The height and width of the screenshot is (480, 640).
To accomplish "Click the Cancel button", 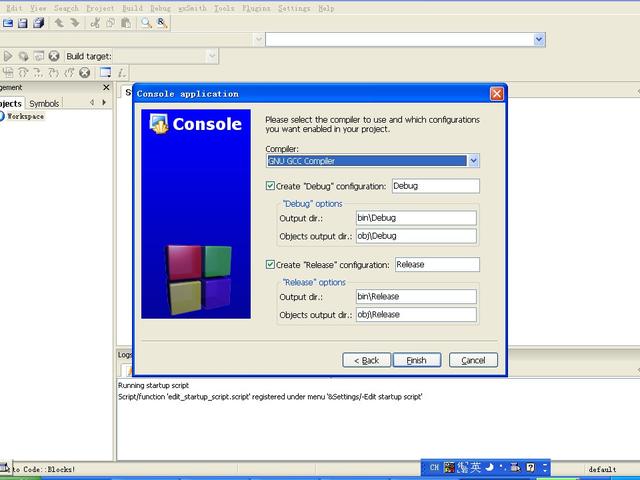I will tap(473, 360).
